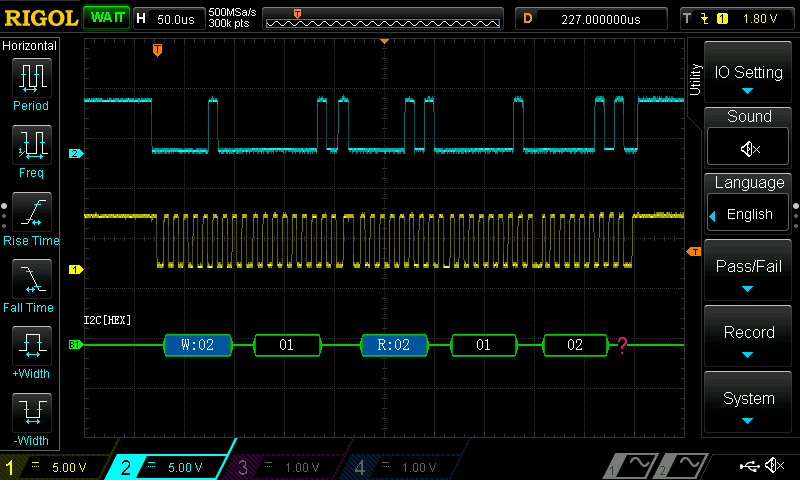Click the Utility menu tab

point(695,79)
